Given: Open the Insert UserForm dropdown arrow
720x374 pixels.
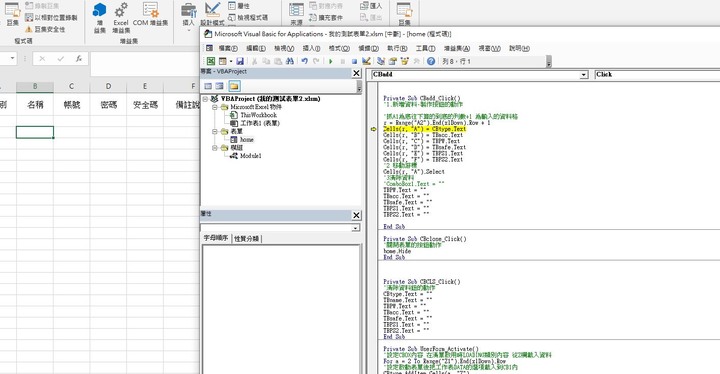Looking at the screenshot, I should point(231,61).
